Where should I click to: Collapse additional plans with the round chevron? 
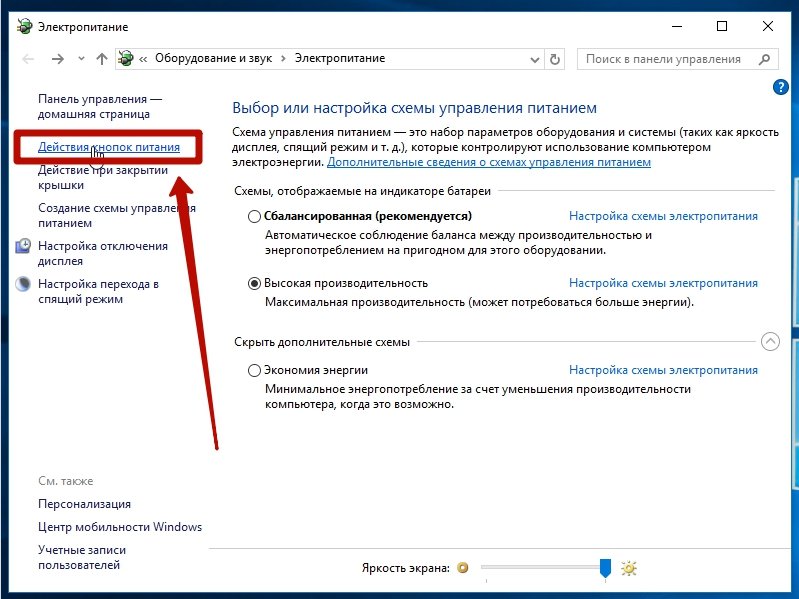point(770,341)
